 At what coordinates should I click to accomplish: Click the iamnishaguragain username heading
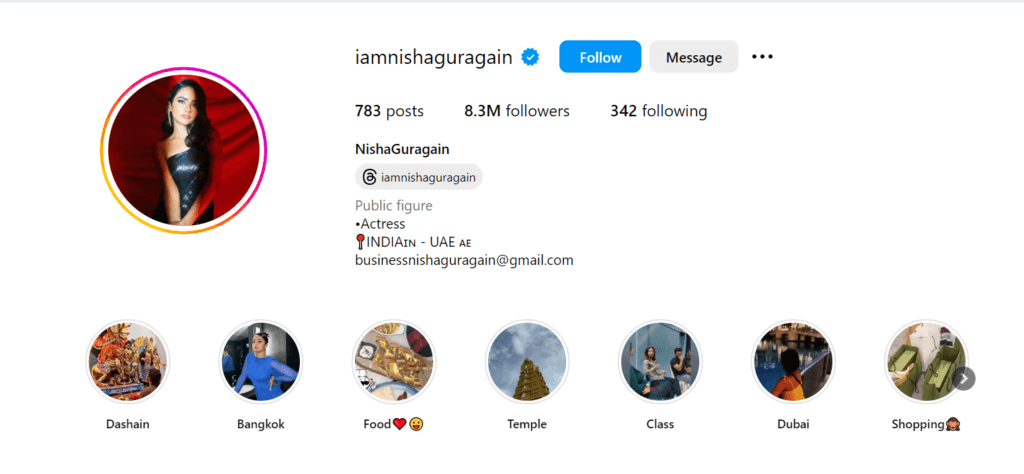pyautogui.click(x=434, y=57)
